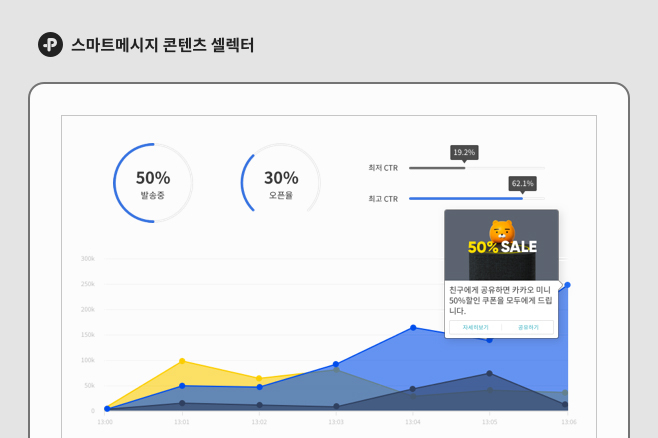Click the 19.2% tooltip on 최저 CTR
The width and height of the screenshot is (658, 438).
[464, 153]
